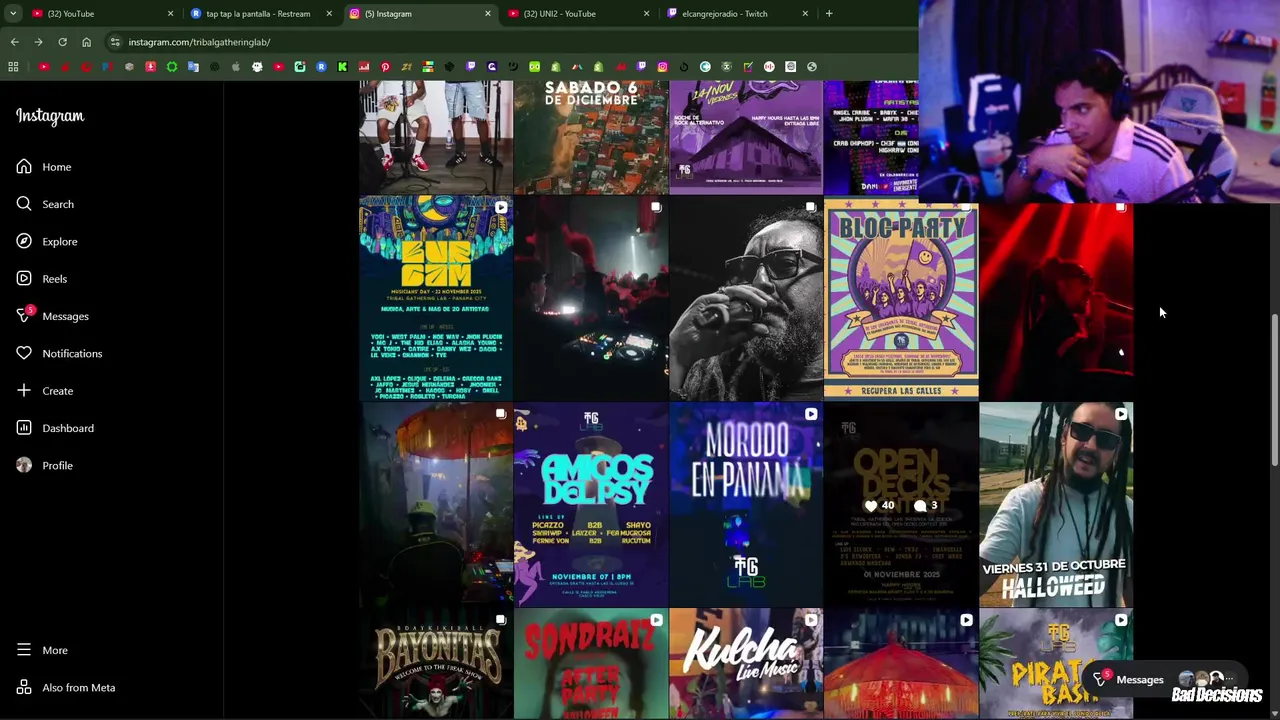This screenshot has width=1280, height=720.
Task: Open the site information icon in address bar
Action: click(115, 42)
